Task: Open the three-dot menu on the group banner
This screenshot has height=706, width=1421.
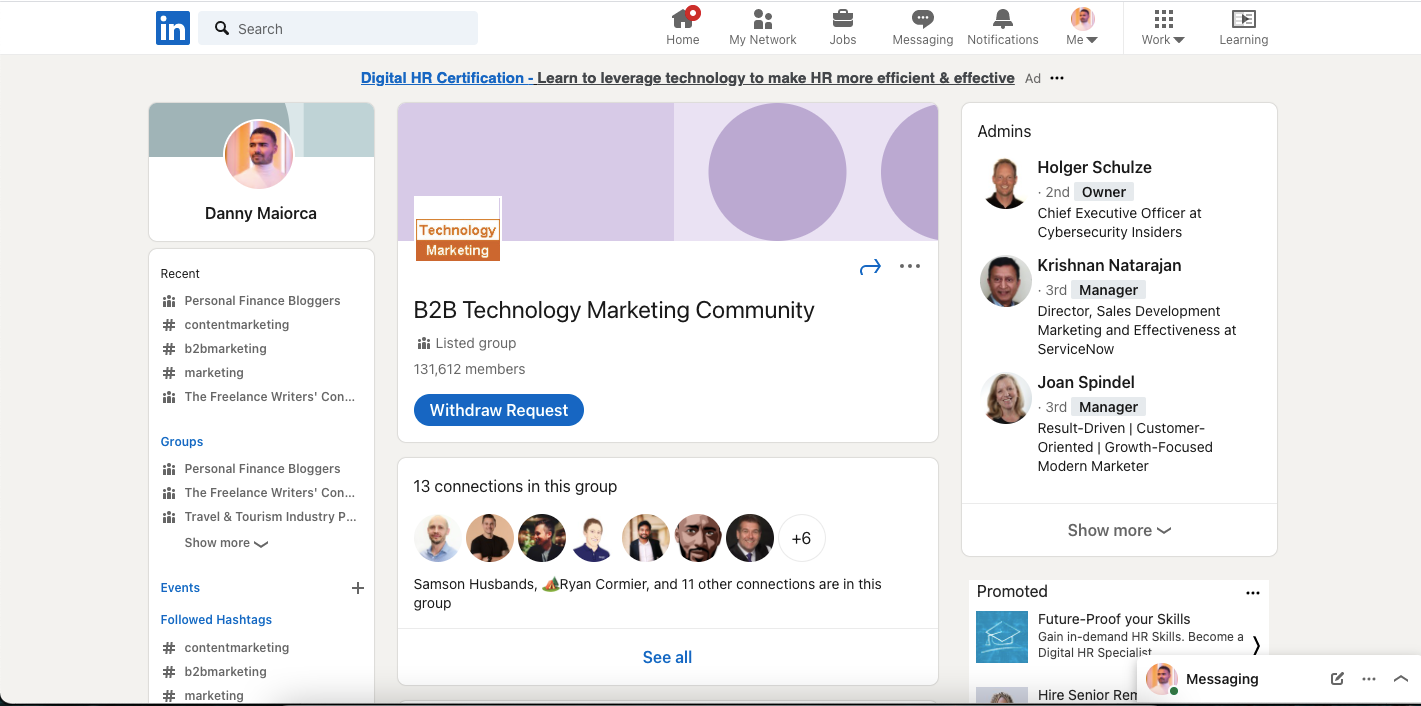Action: (x=909, y=266)
